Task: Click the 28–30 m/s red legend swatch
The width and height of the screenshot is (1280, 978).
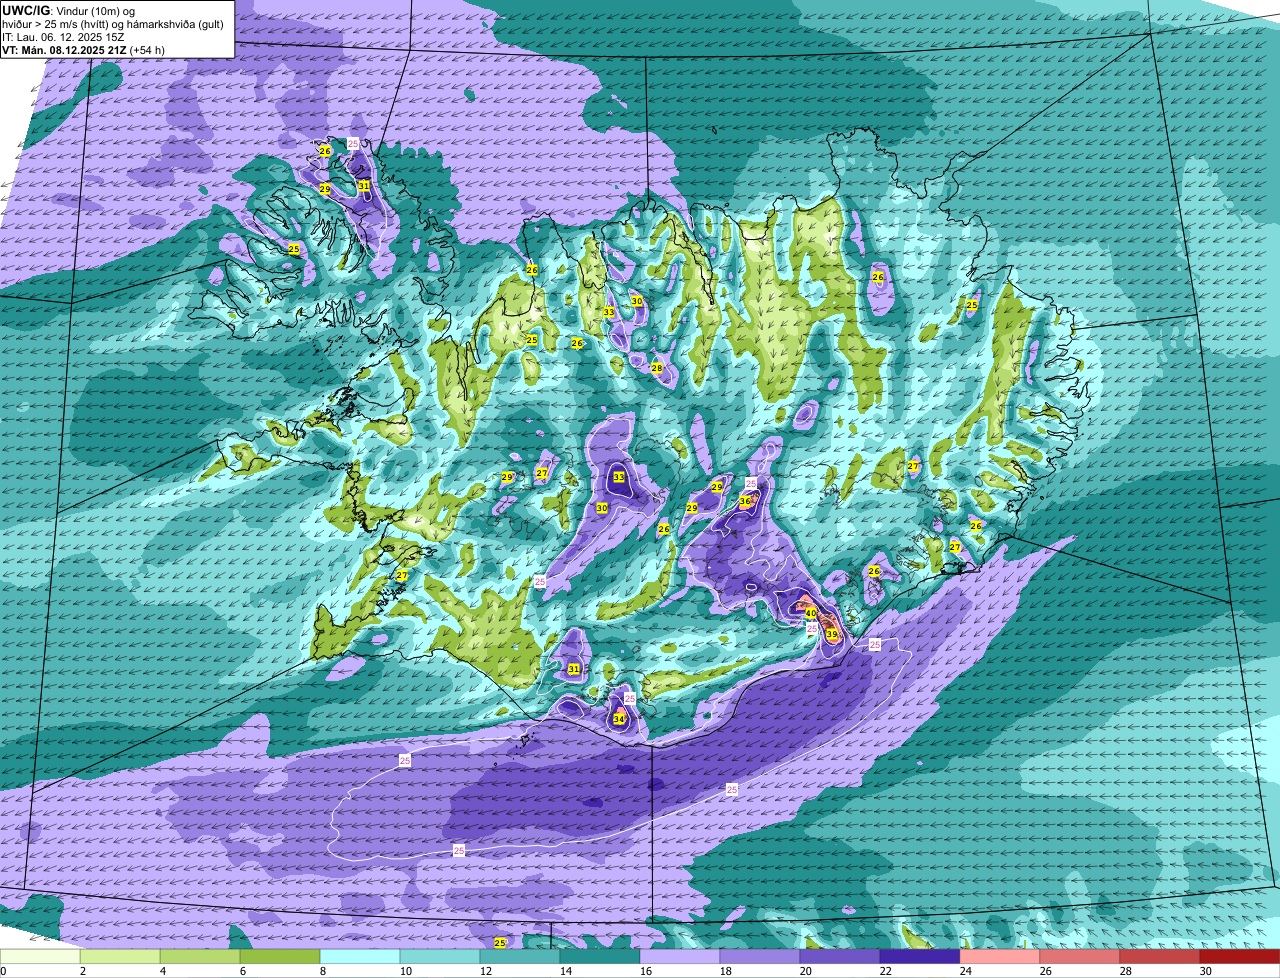Action: (x=1160, y=957)
